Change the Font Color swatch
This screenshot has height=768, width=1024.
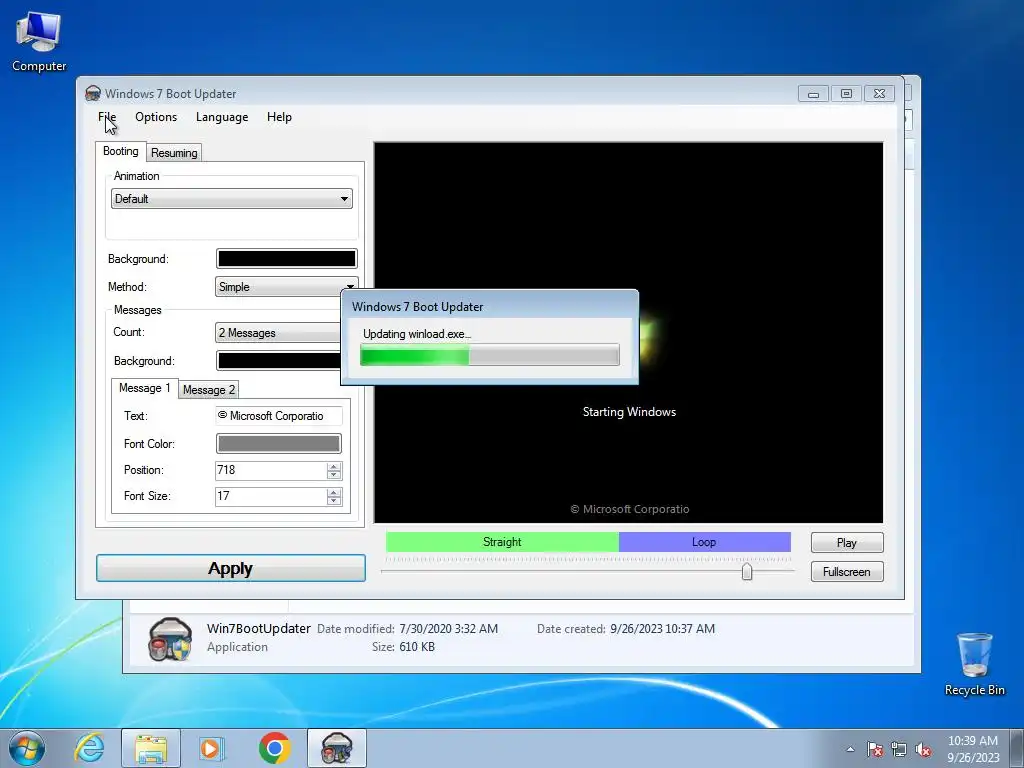[x=279, y=444]
